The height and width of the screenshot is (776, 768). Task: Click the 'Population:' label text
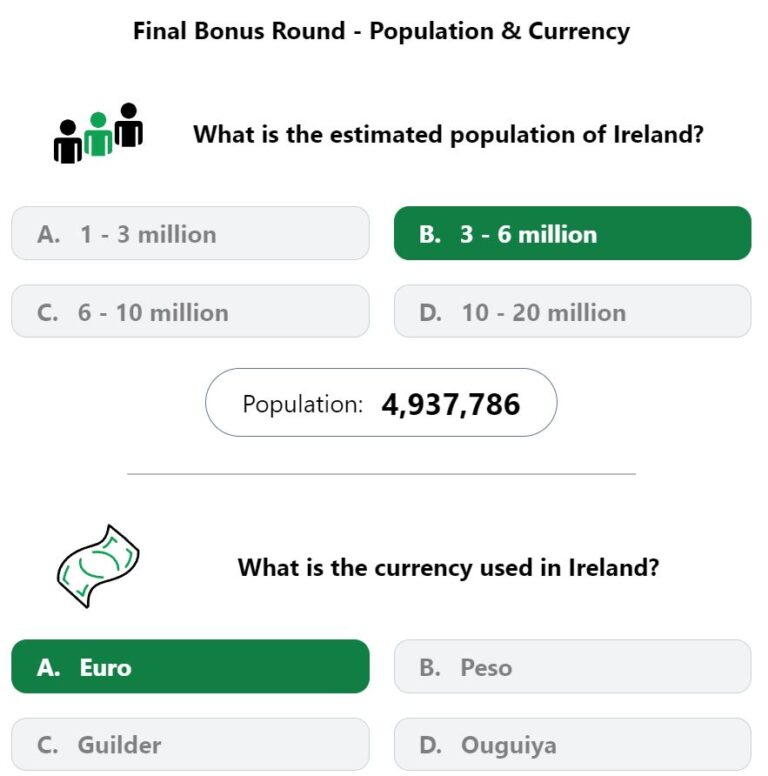(x=302, y=404)
